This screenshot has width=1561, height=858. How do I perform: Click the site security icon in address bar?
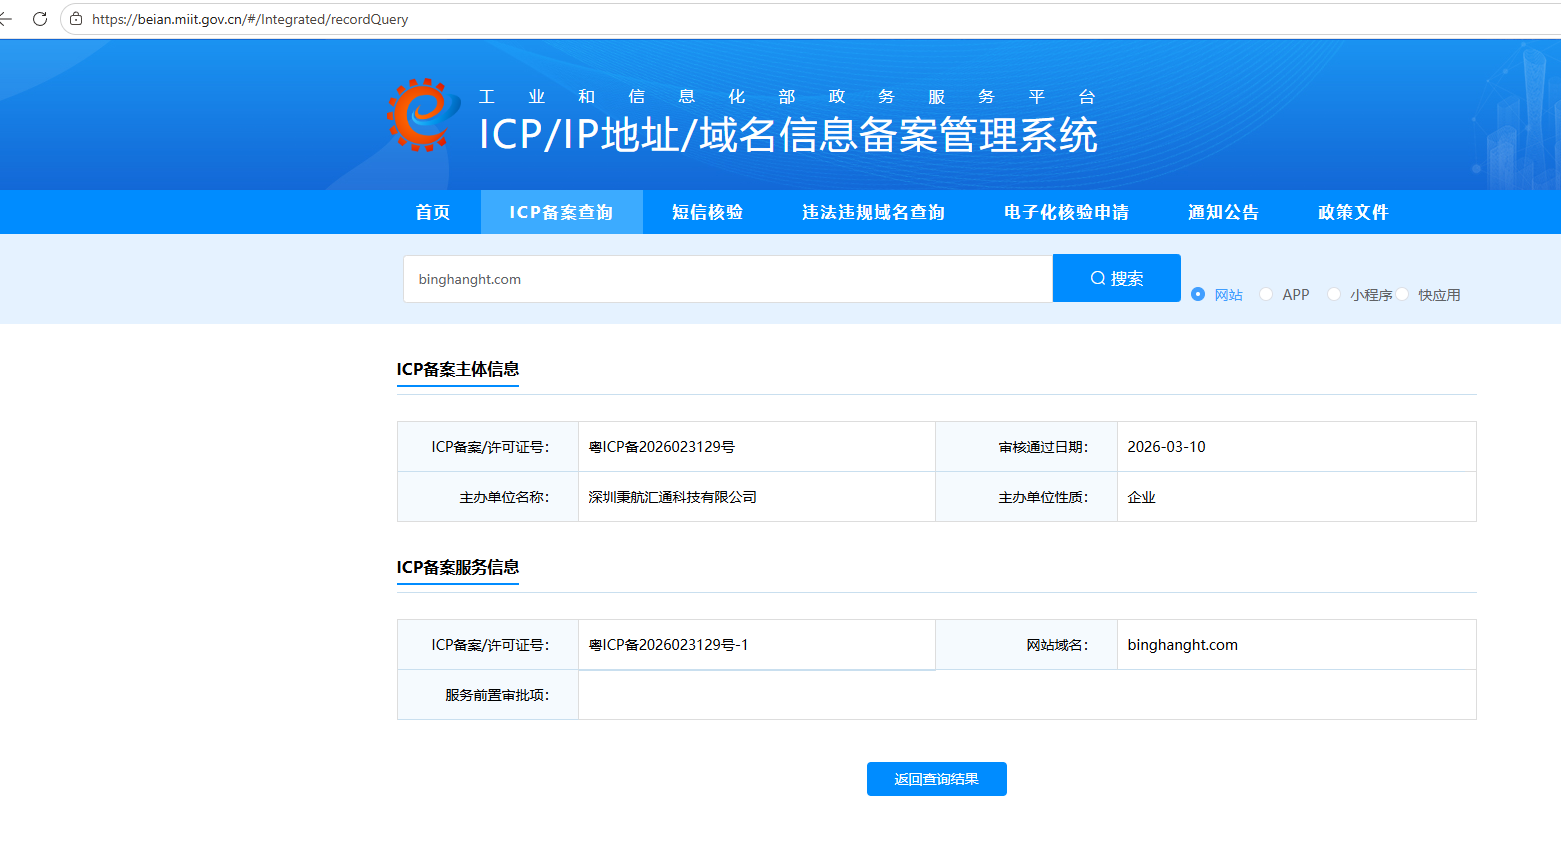point(75,18)
